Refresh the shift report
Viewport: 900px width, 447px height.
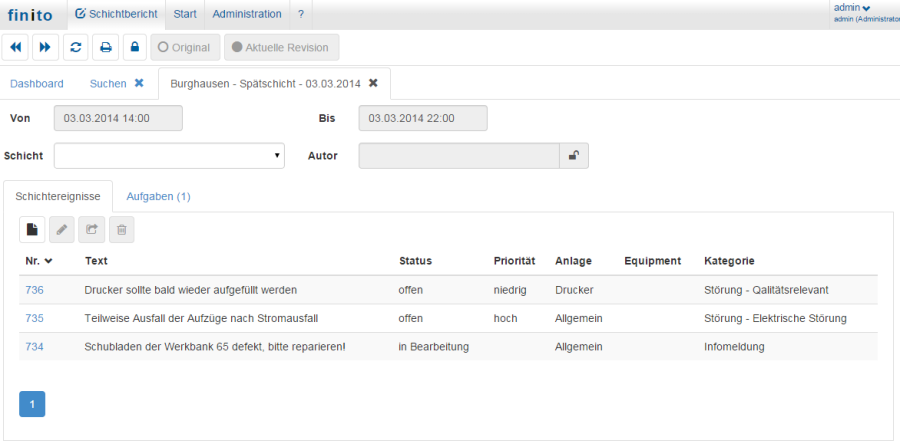(x=75, y=47)
